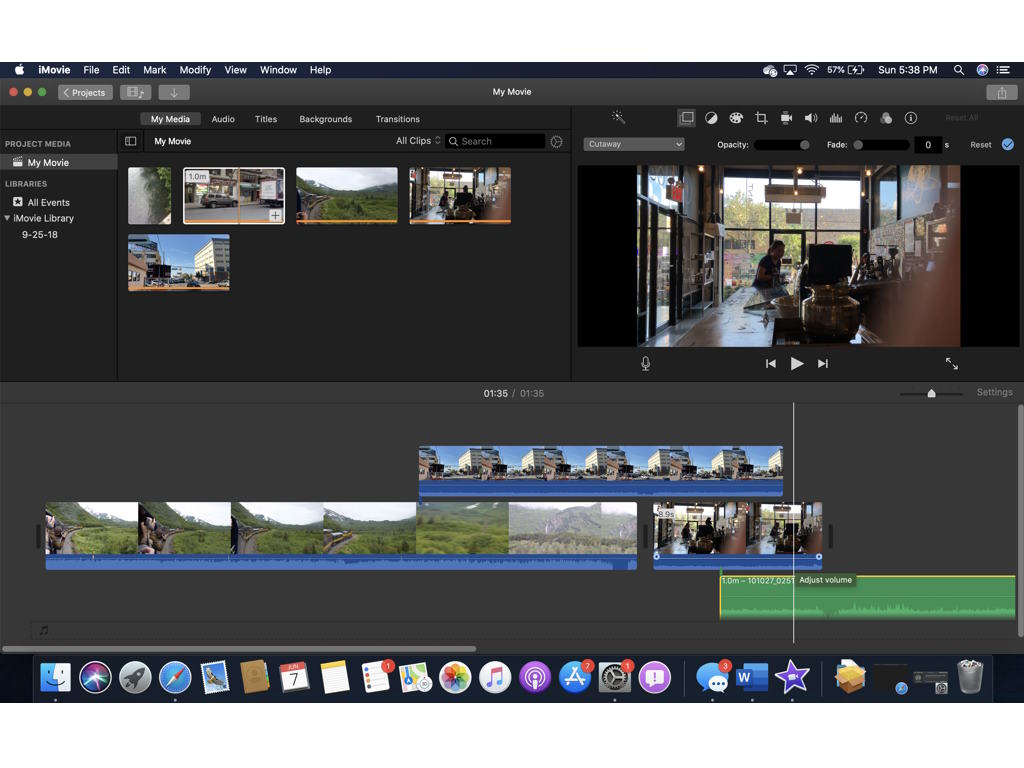Go back to Projects
Image resolution: width=1024 pixels, height=768 pixels.
point(86,92)
